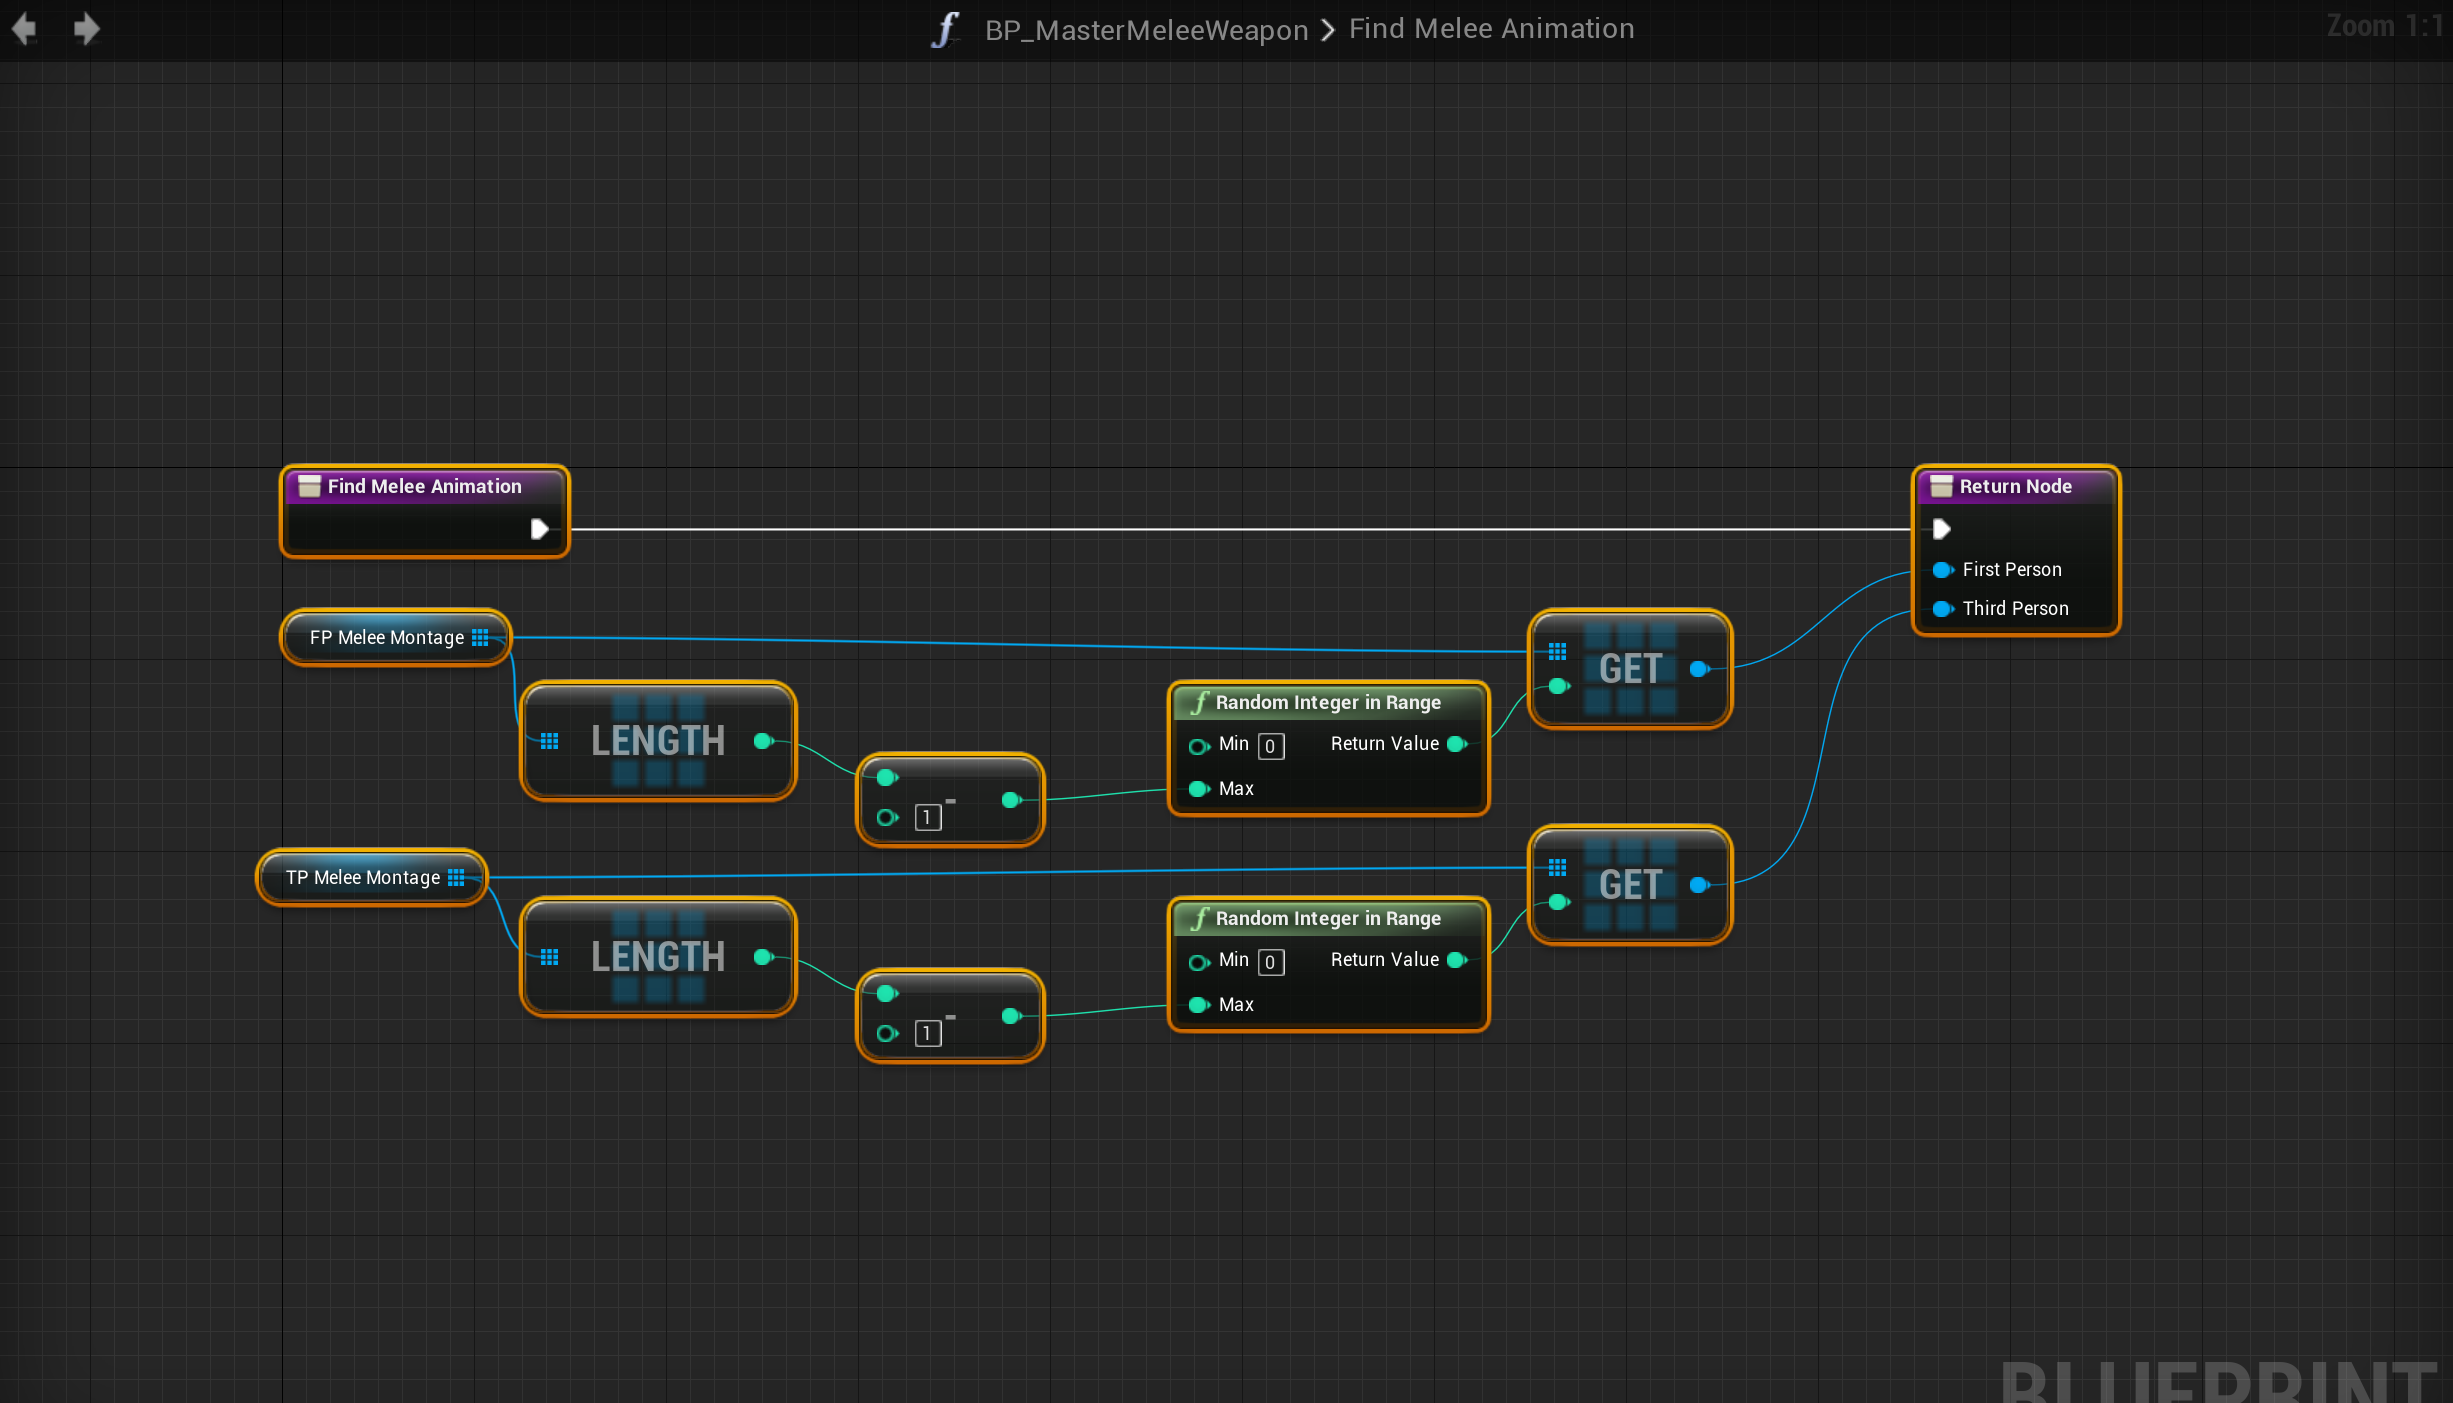Click the forward navigation arrow
2453x1403 pixels.
click(87, 28)
